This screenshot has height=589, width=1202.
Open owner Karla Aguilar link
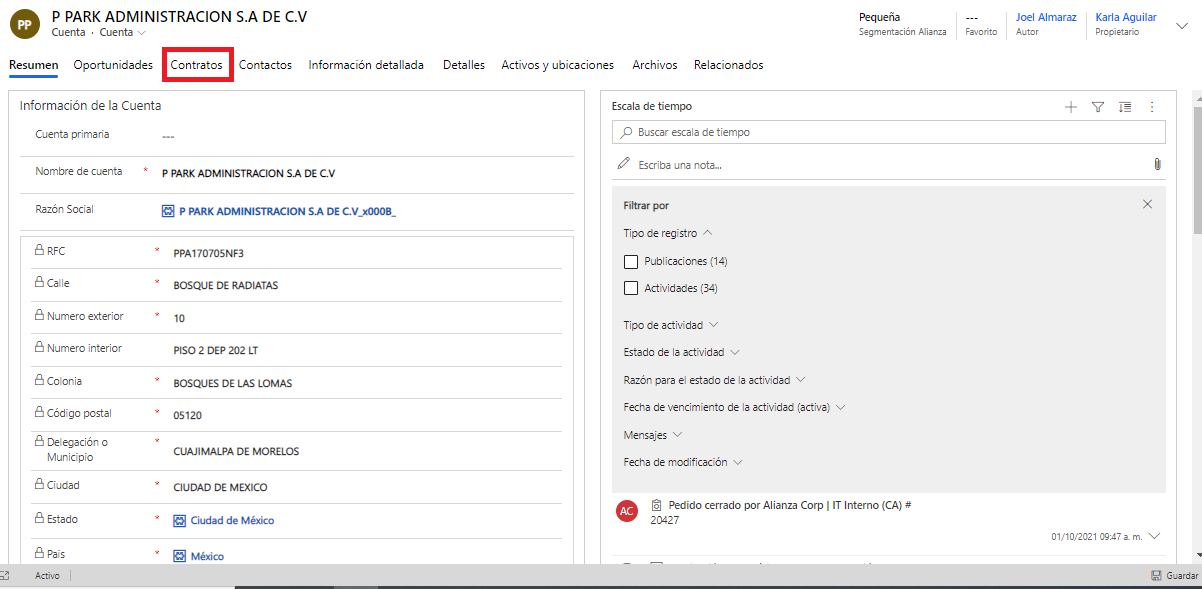click(x=1125, y=17)
